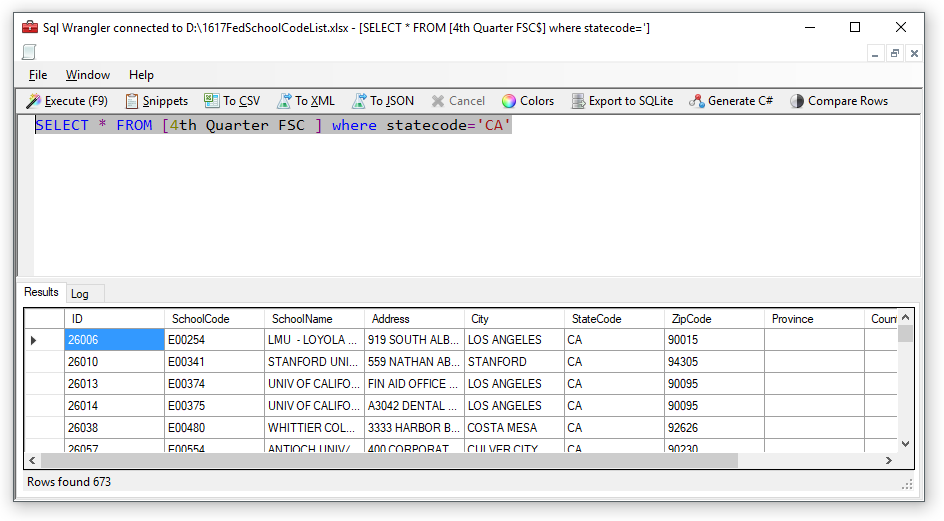Select the row header with current-row arrow
944x521 pixels.
point(45,340)
